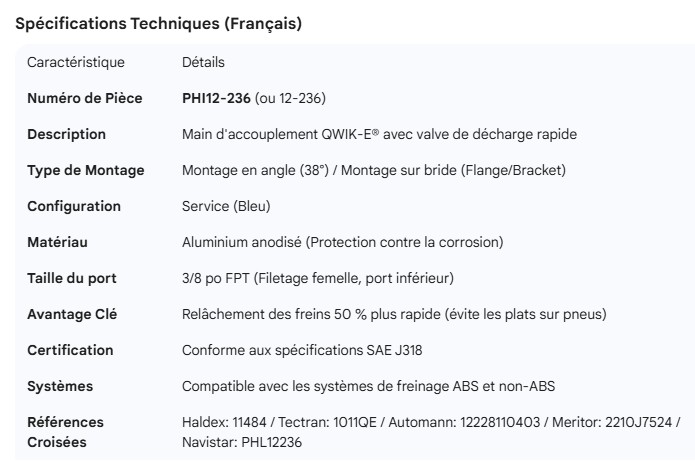Click the Service (Bleu) value
695x461 pixels.
click(x=226, y=206)
